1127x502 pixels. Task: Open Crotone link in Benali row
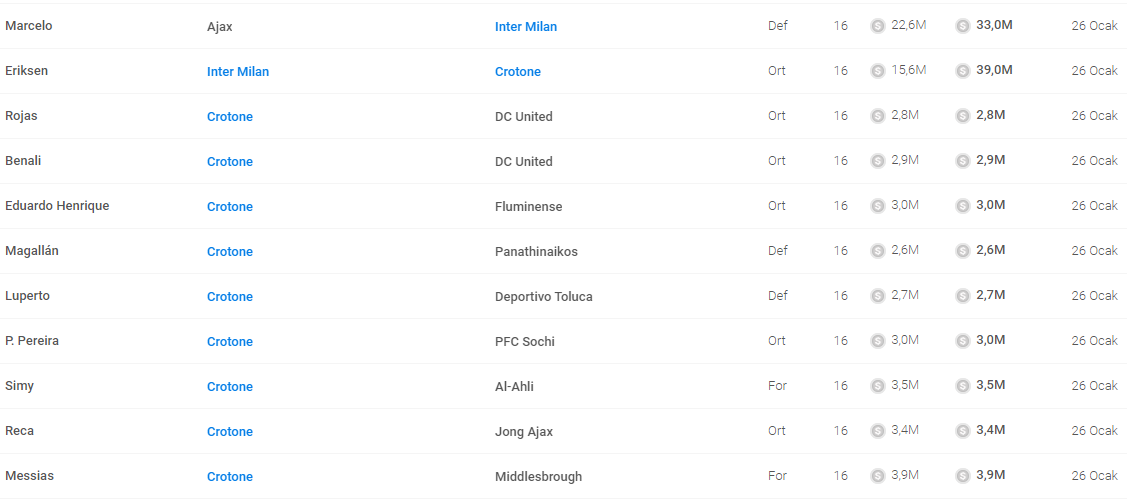[230, 162]
